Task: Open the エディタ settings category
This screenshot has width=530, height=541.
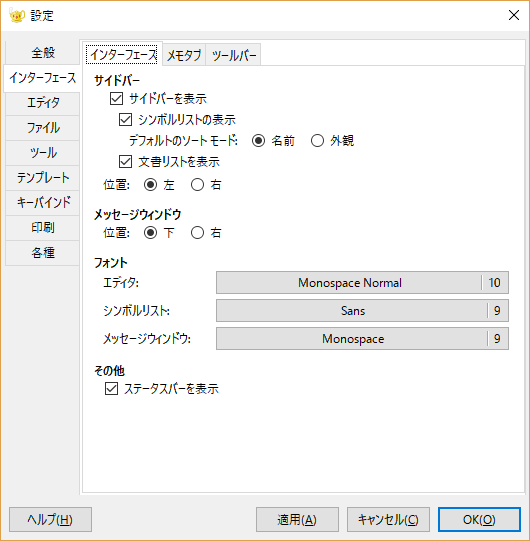Action: point(43,102)
